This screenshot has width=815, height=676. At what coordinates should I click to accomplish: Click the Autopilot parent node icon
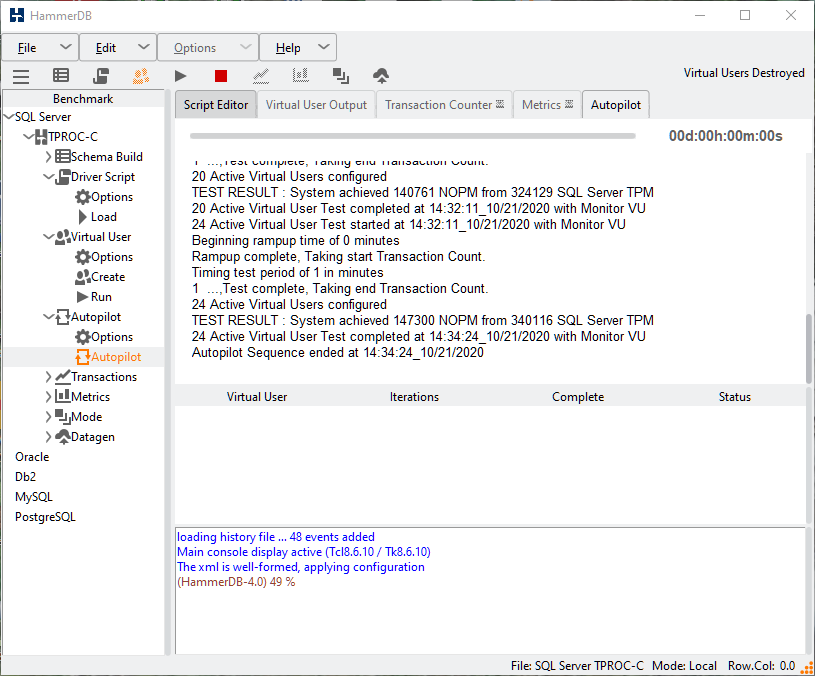tap(62, 317)
